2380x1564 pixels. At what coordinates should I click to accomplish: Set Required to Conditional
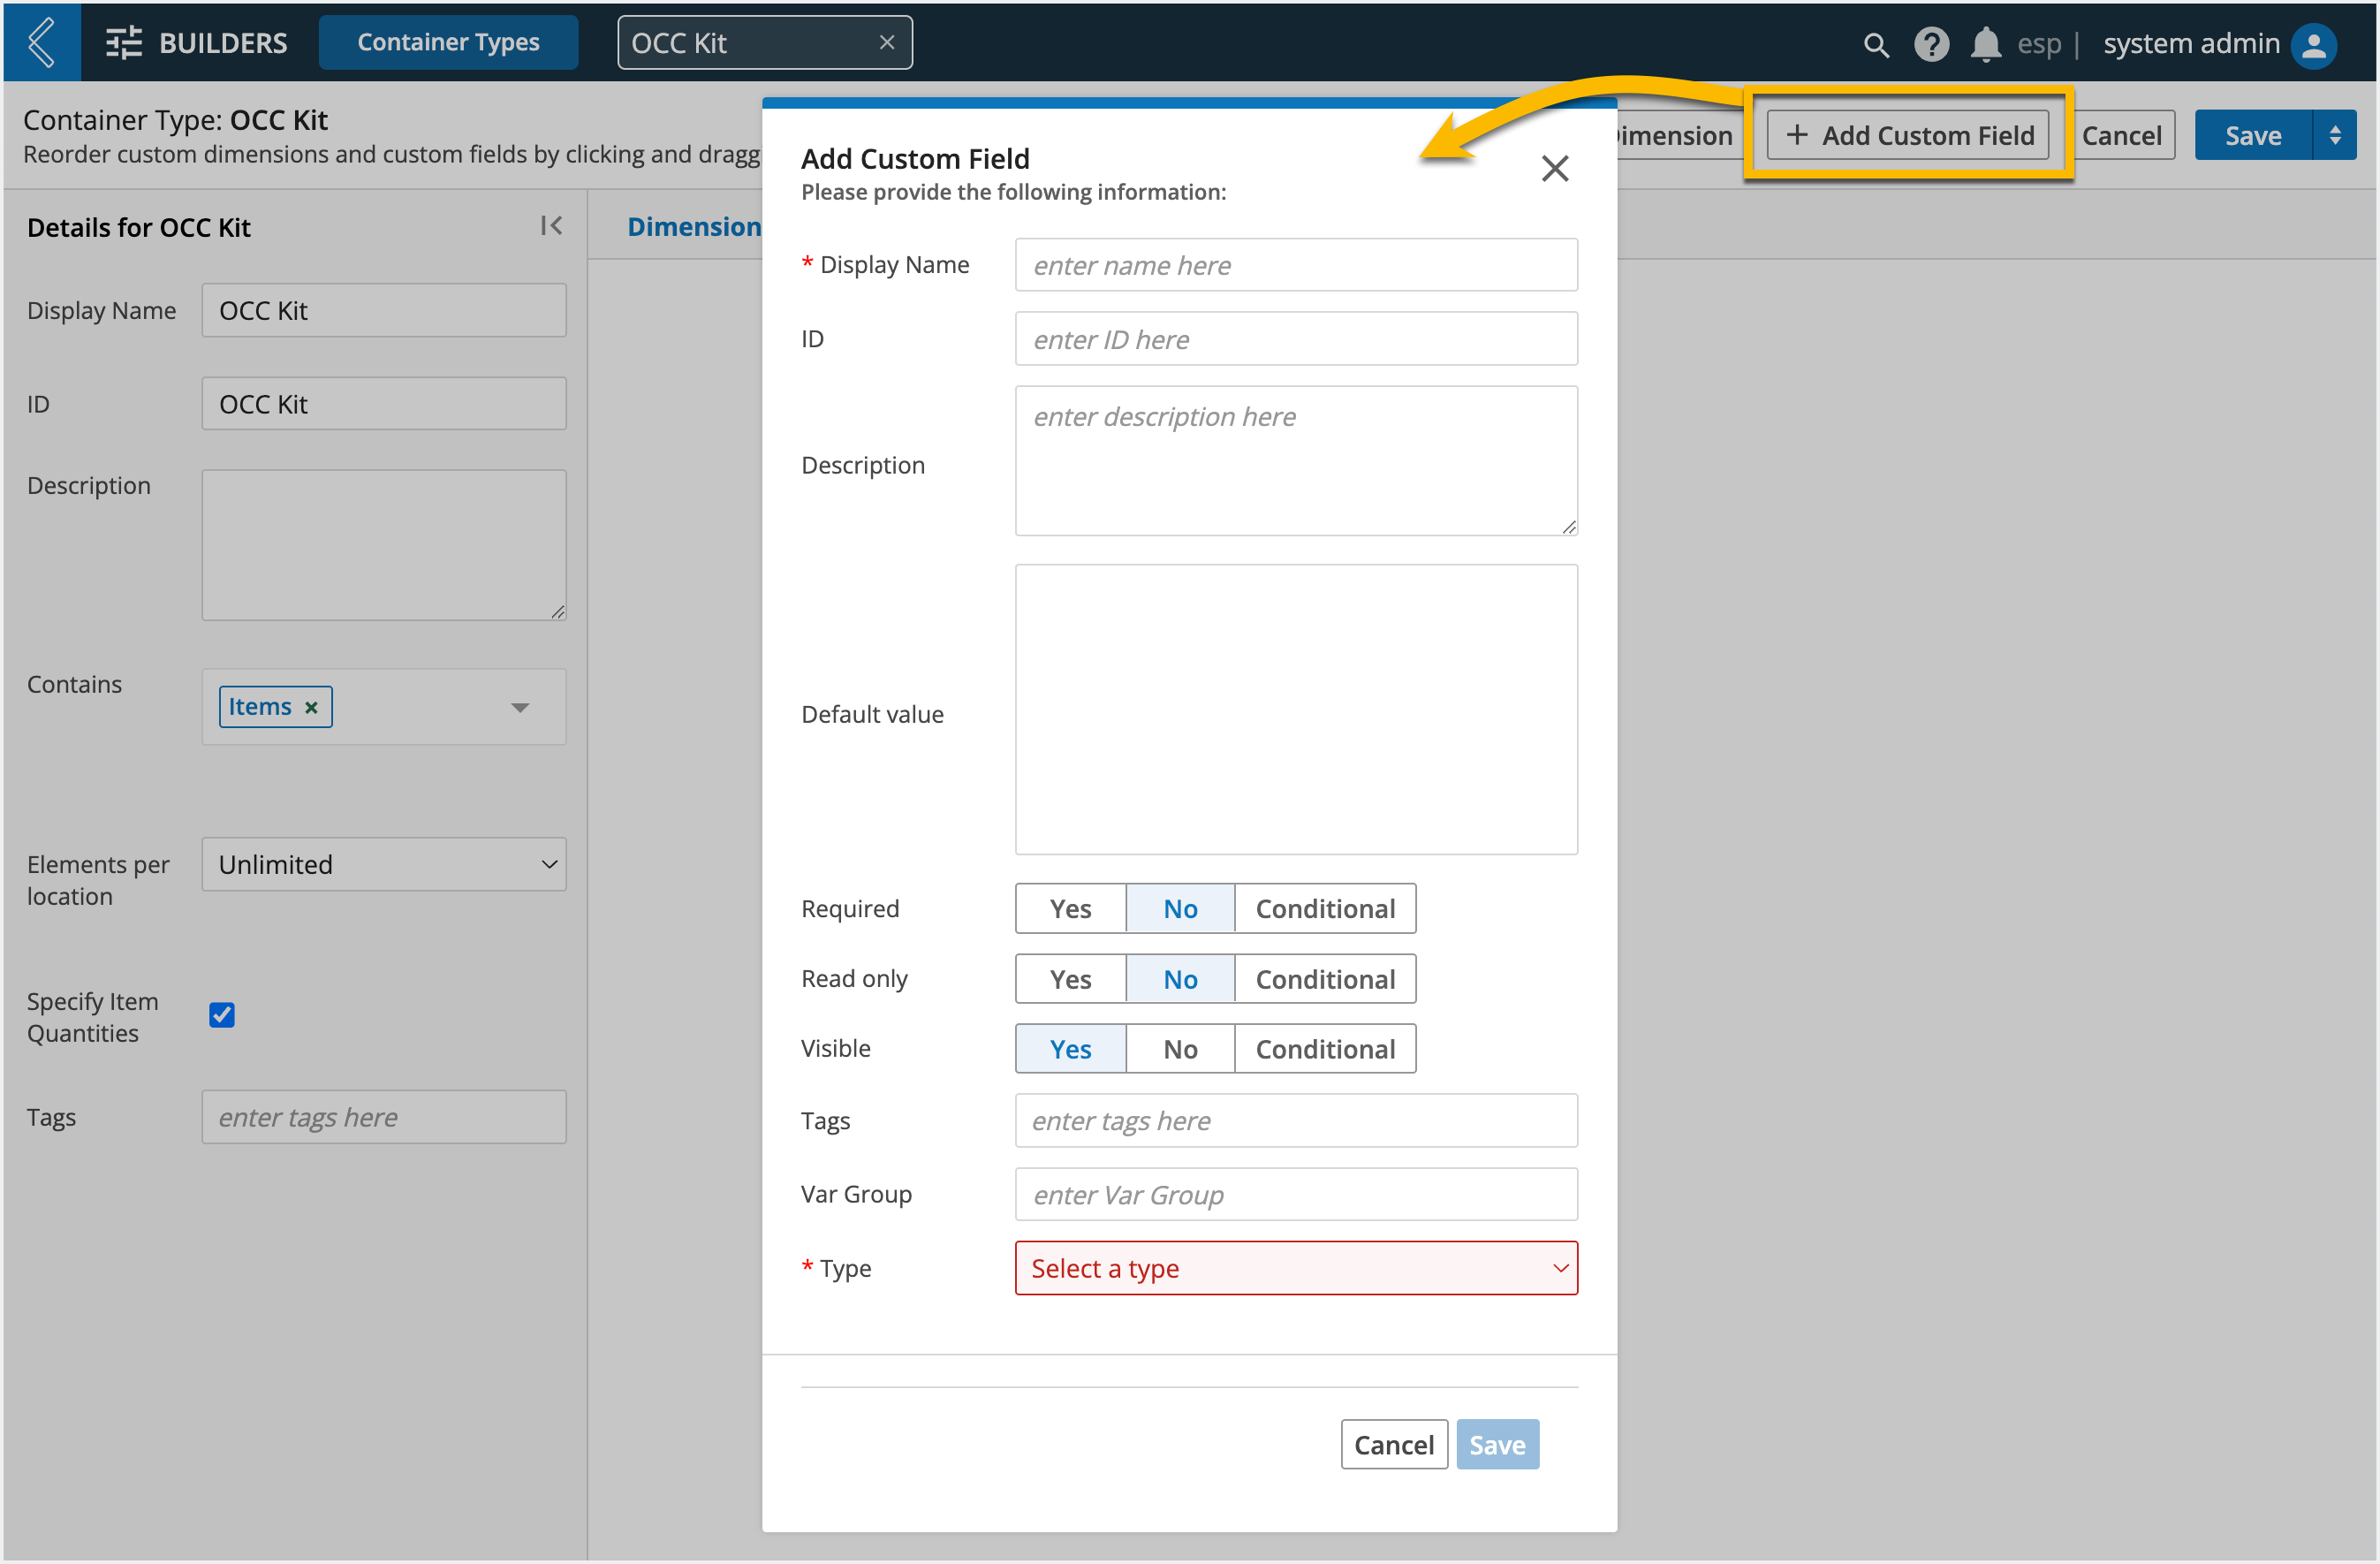1325,908
